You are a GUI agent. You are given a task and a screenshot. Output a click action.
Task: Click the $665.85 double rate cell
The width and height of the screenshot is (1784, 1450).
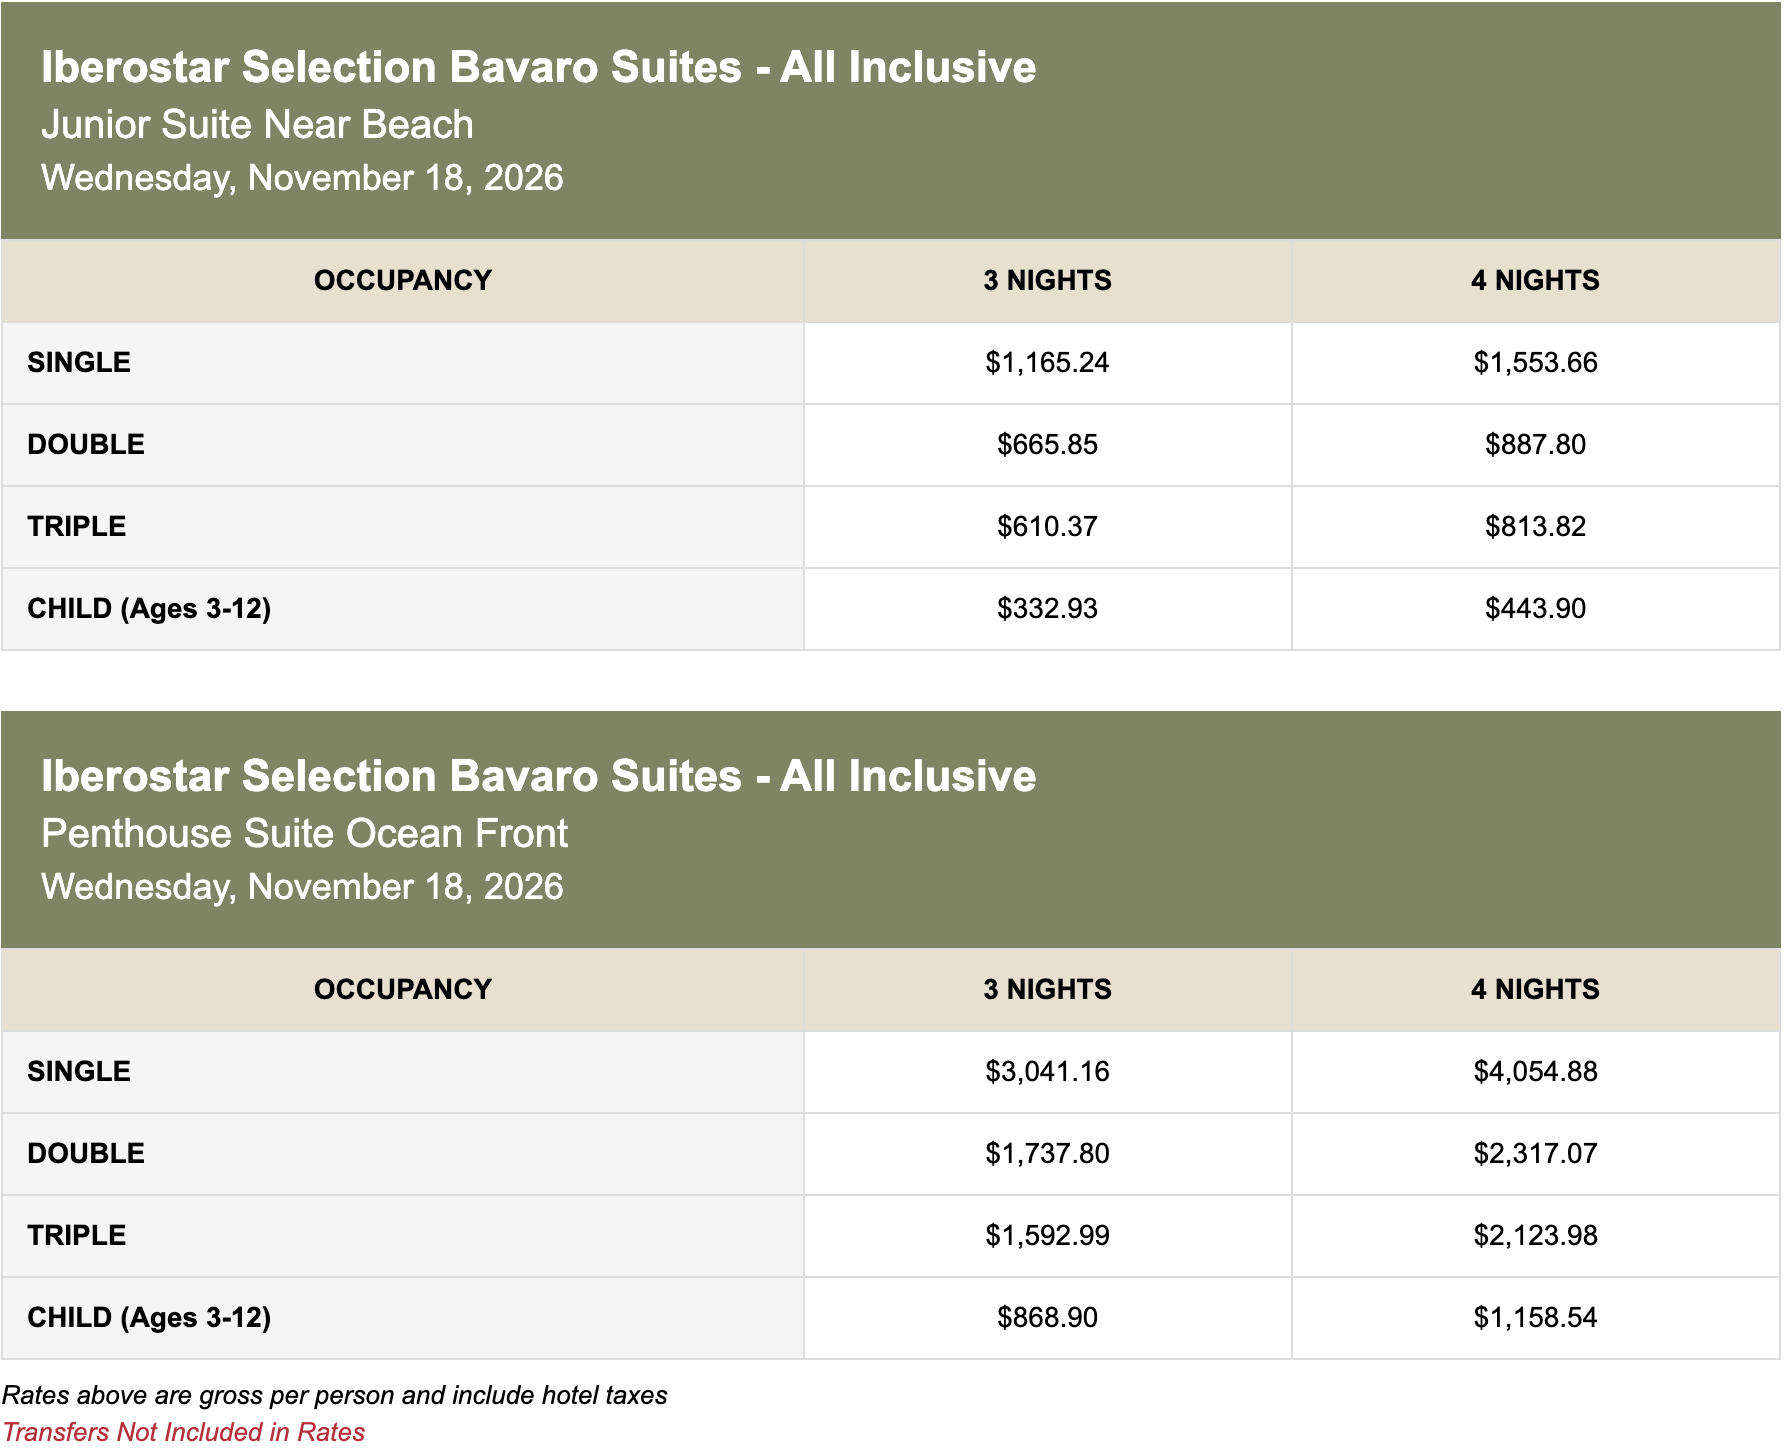(x=1047, y=445)
